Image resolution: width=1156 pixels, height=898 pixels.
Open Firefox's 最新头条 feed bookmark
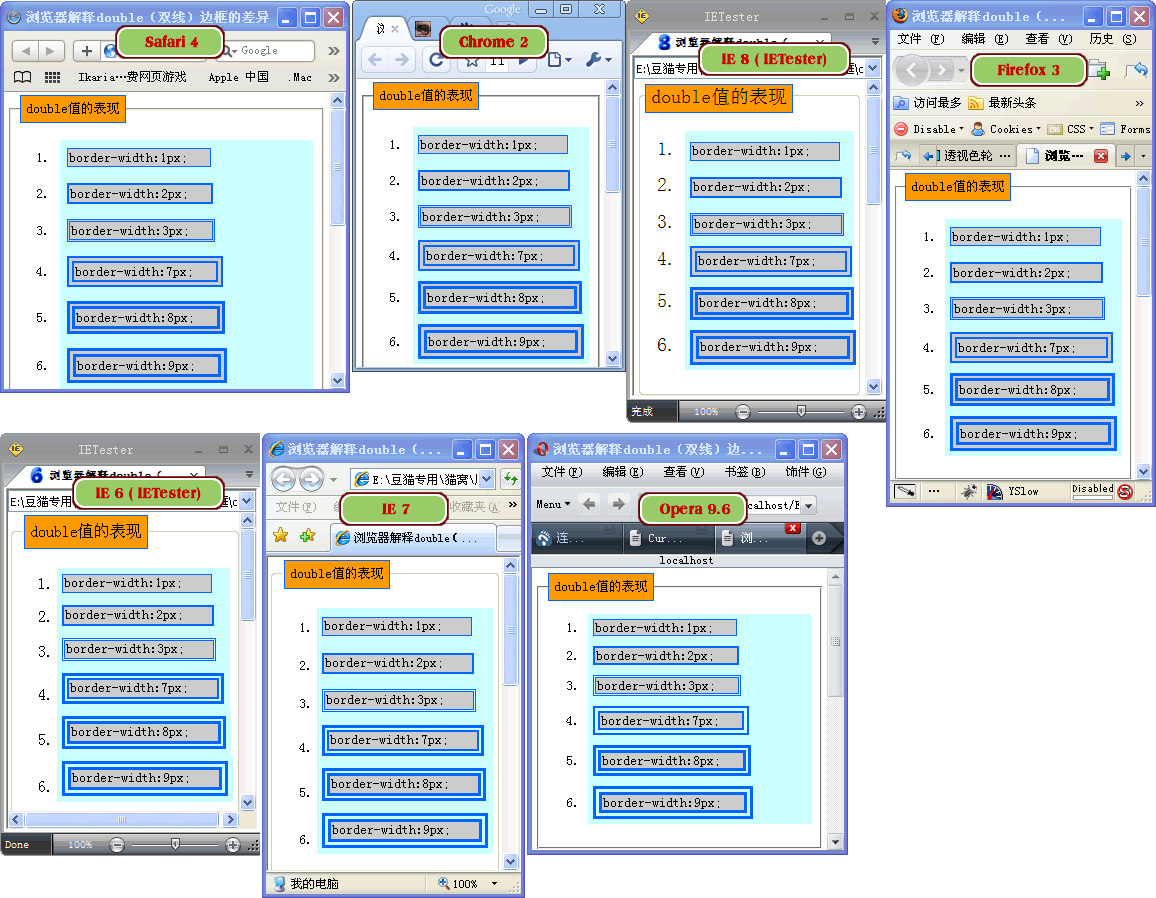point(1003,103)
